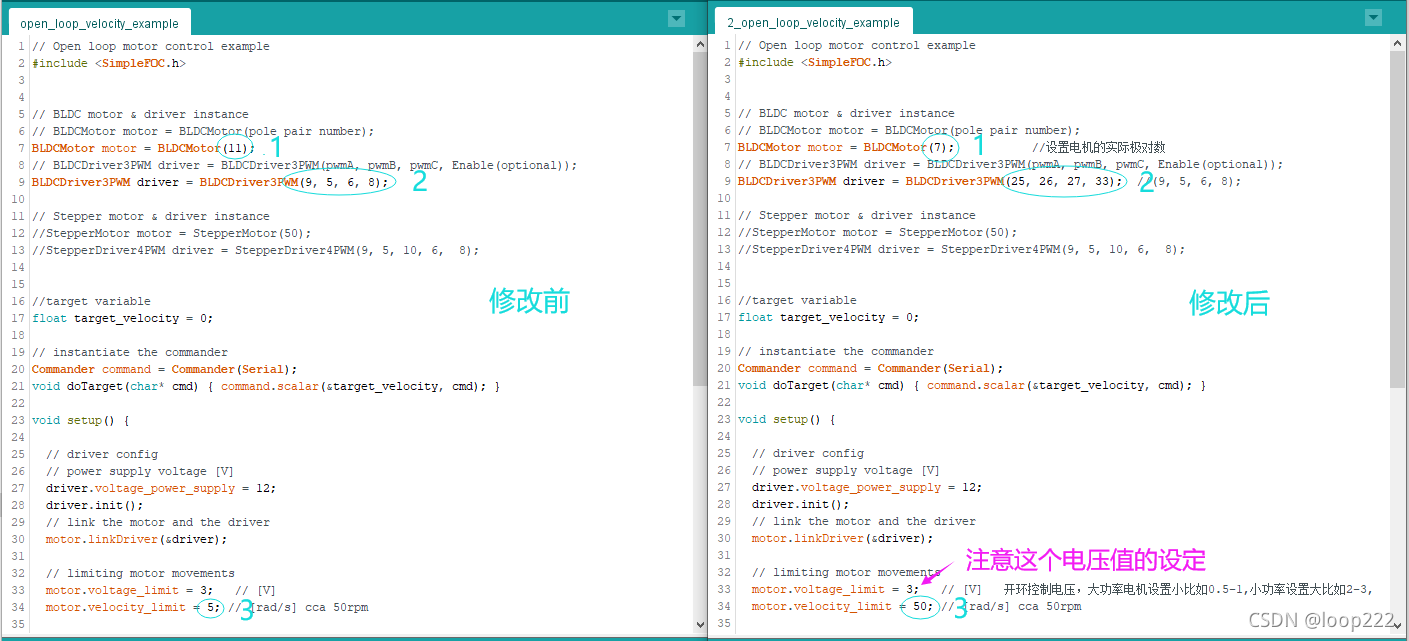The image size is (1409, 641).
Task: Click 'driver.init();' in the open_loop_velocity_example editor
Action: pyautogui.click(x=94, y=505)
